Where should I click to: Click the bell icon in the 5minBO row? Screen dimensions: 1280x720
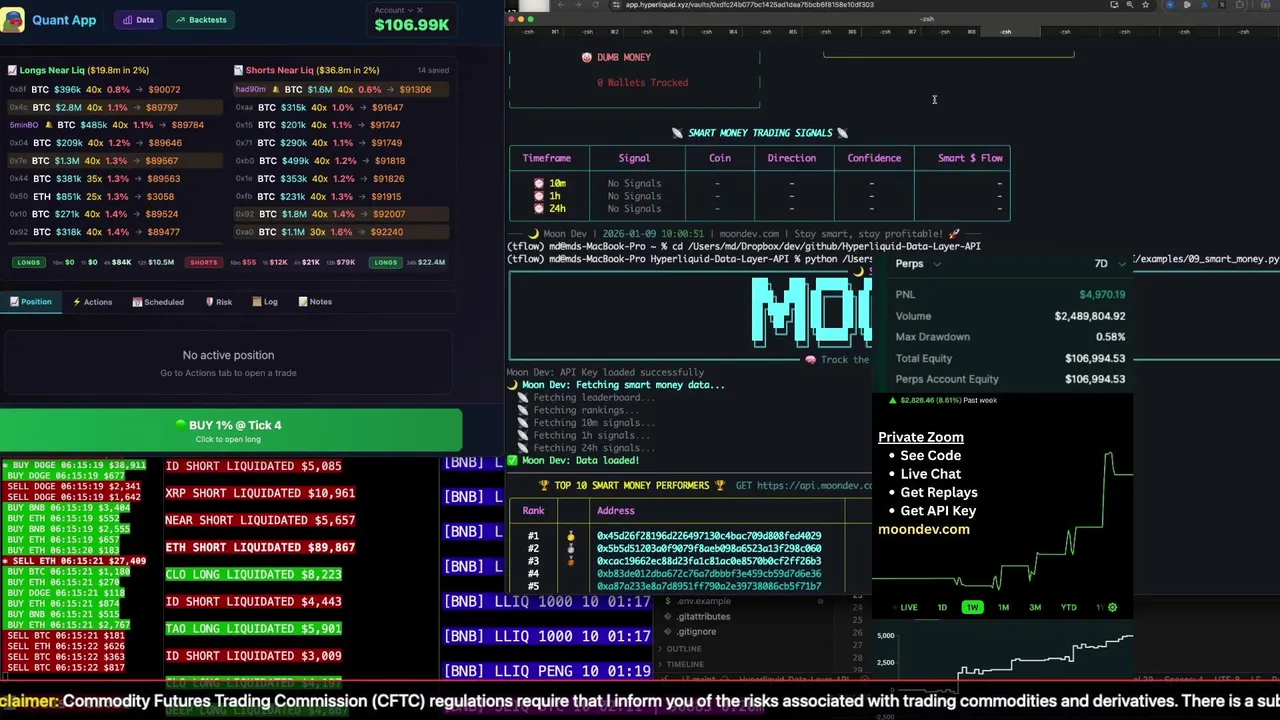pyautogui.click(x=48, y=125)
